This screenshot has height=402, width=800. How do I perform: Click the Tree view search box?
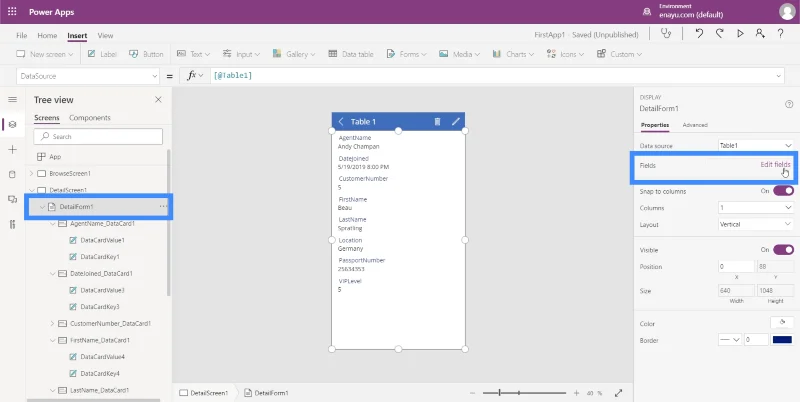(98, 136)
